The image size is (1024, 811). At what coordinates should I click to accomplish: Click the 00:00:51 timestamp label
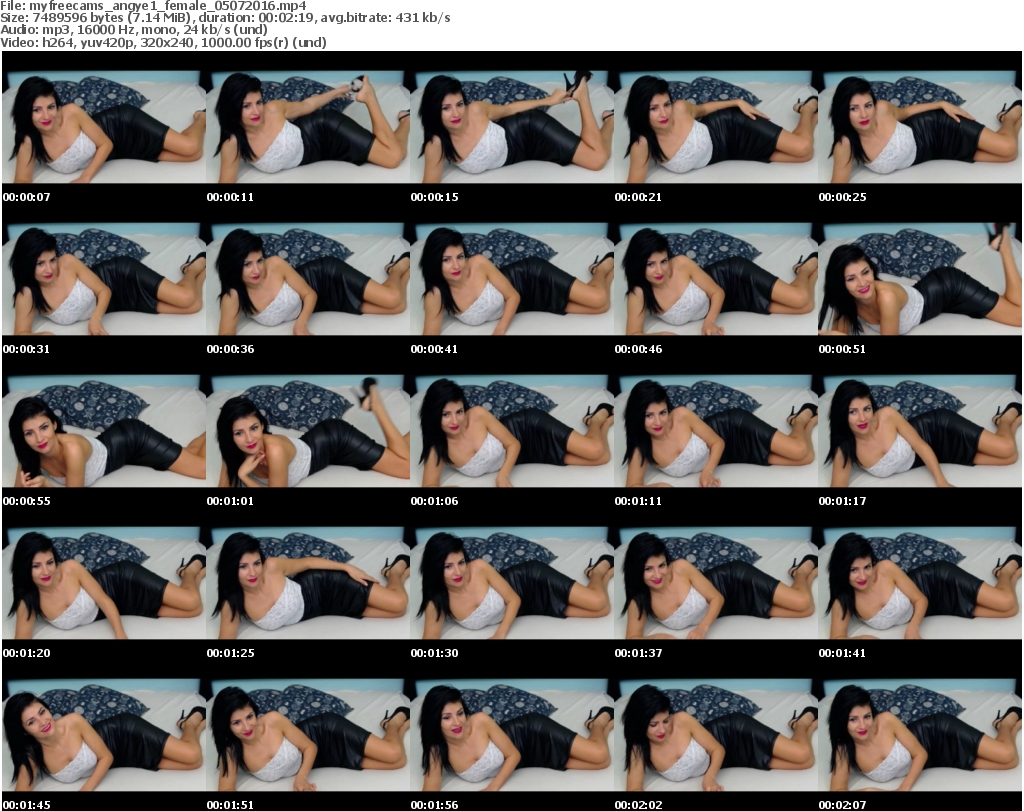point(842,349)
